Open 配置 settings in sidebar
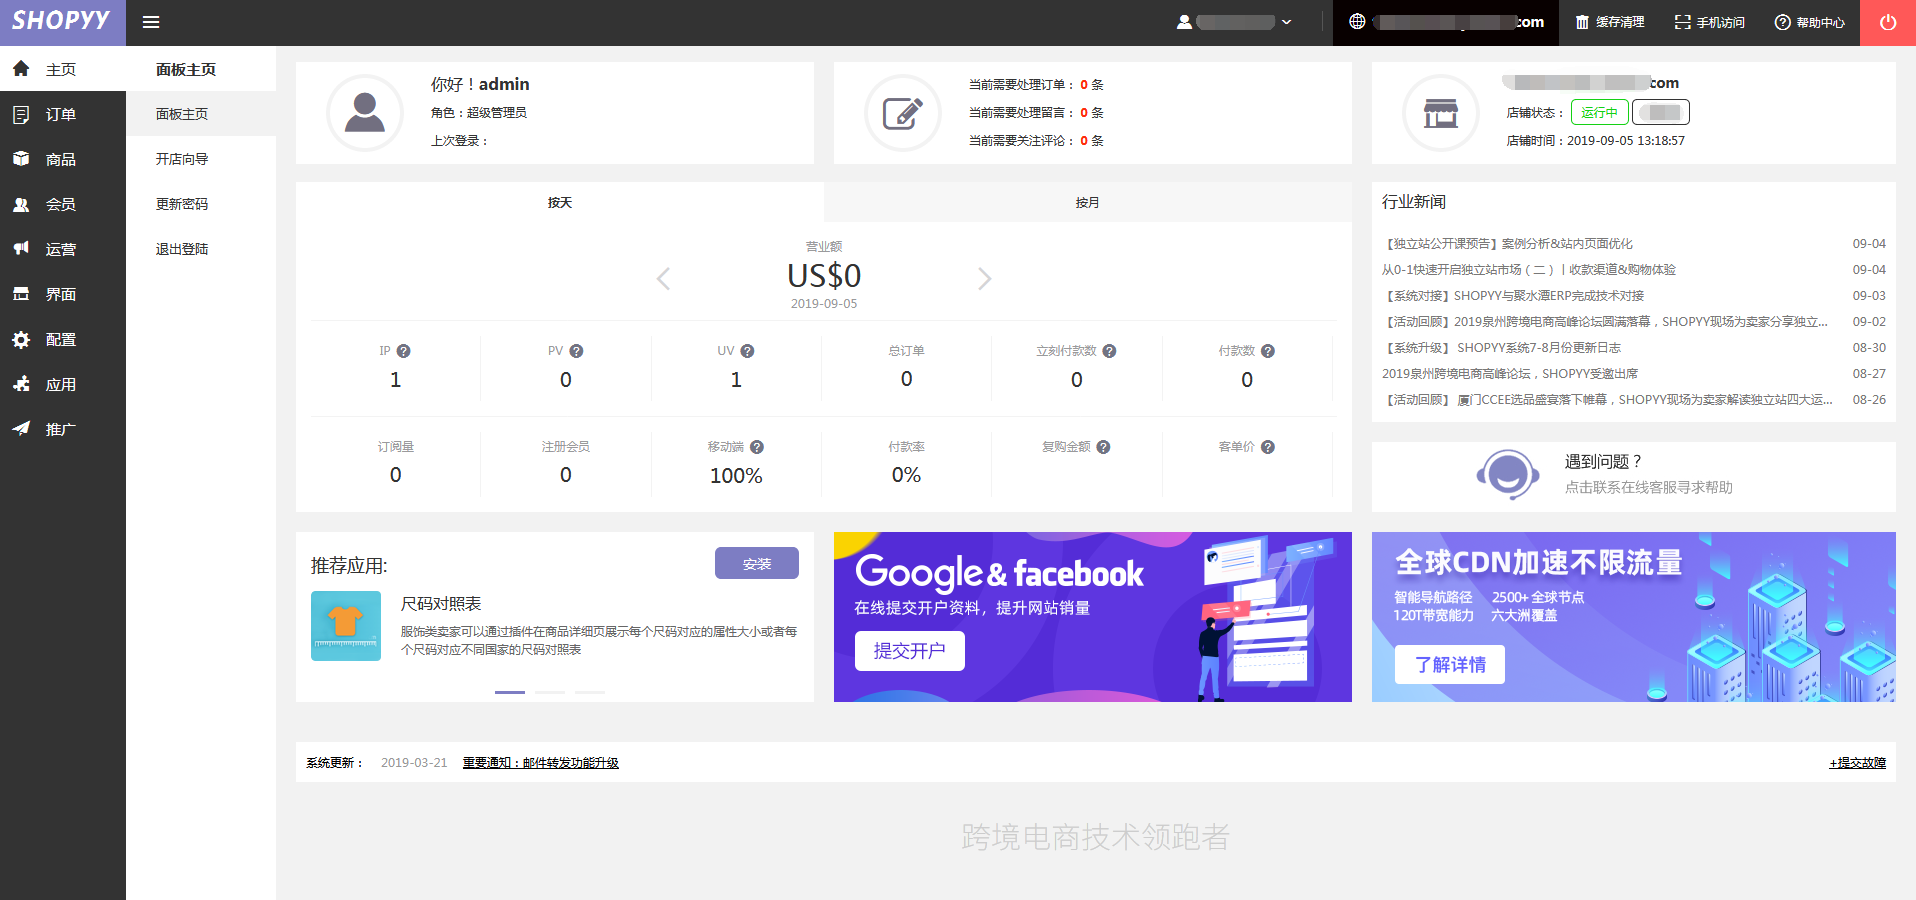The width and height of the screenshot is (1916, 900). click(x=63, y=339)
